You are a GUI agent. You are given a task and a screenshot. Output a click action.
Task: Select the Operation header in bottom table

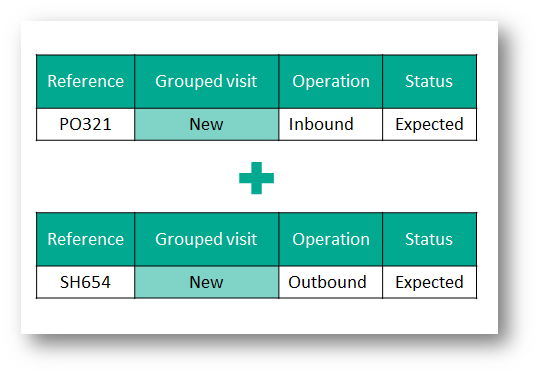tap(331, 239)
